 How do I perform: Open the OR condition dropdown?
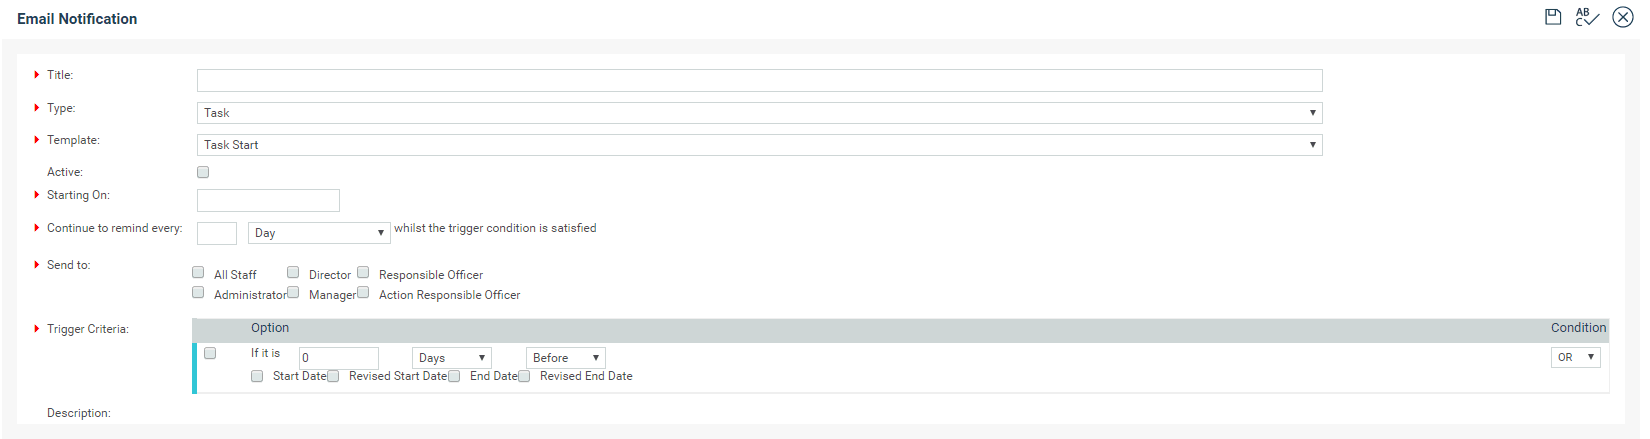(1575, 357)
